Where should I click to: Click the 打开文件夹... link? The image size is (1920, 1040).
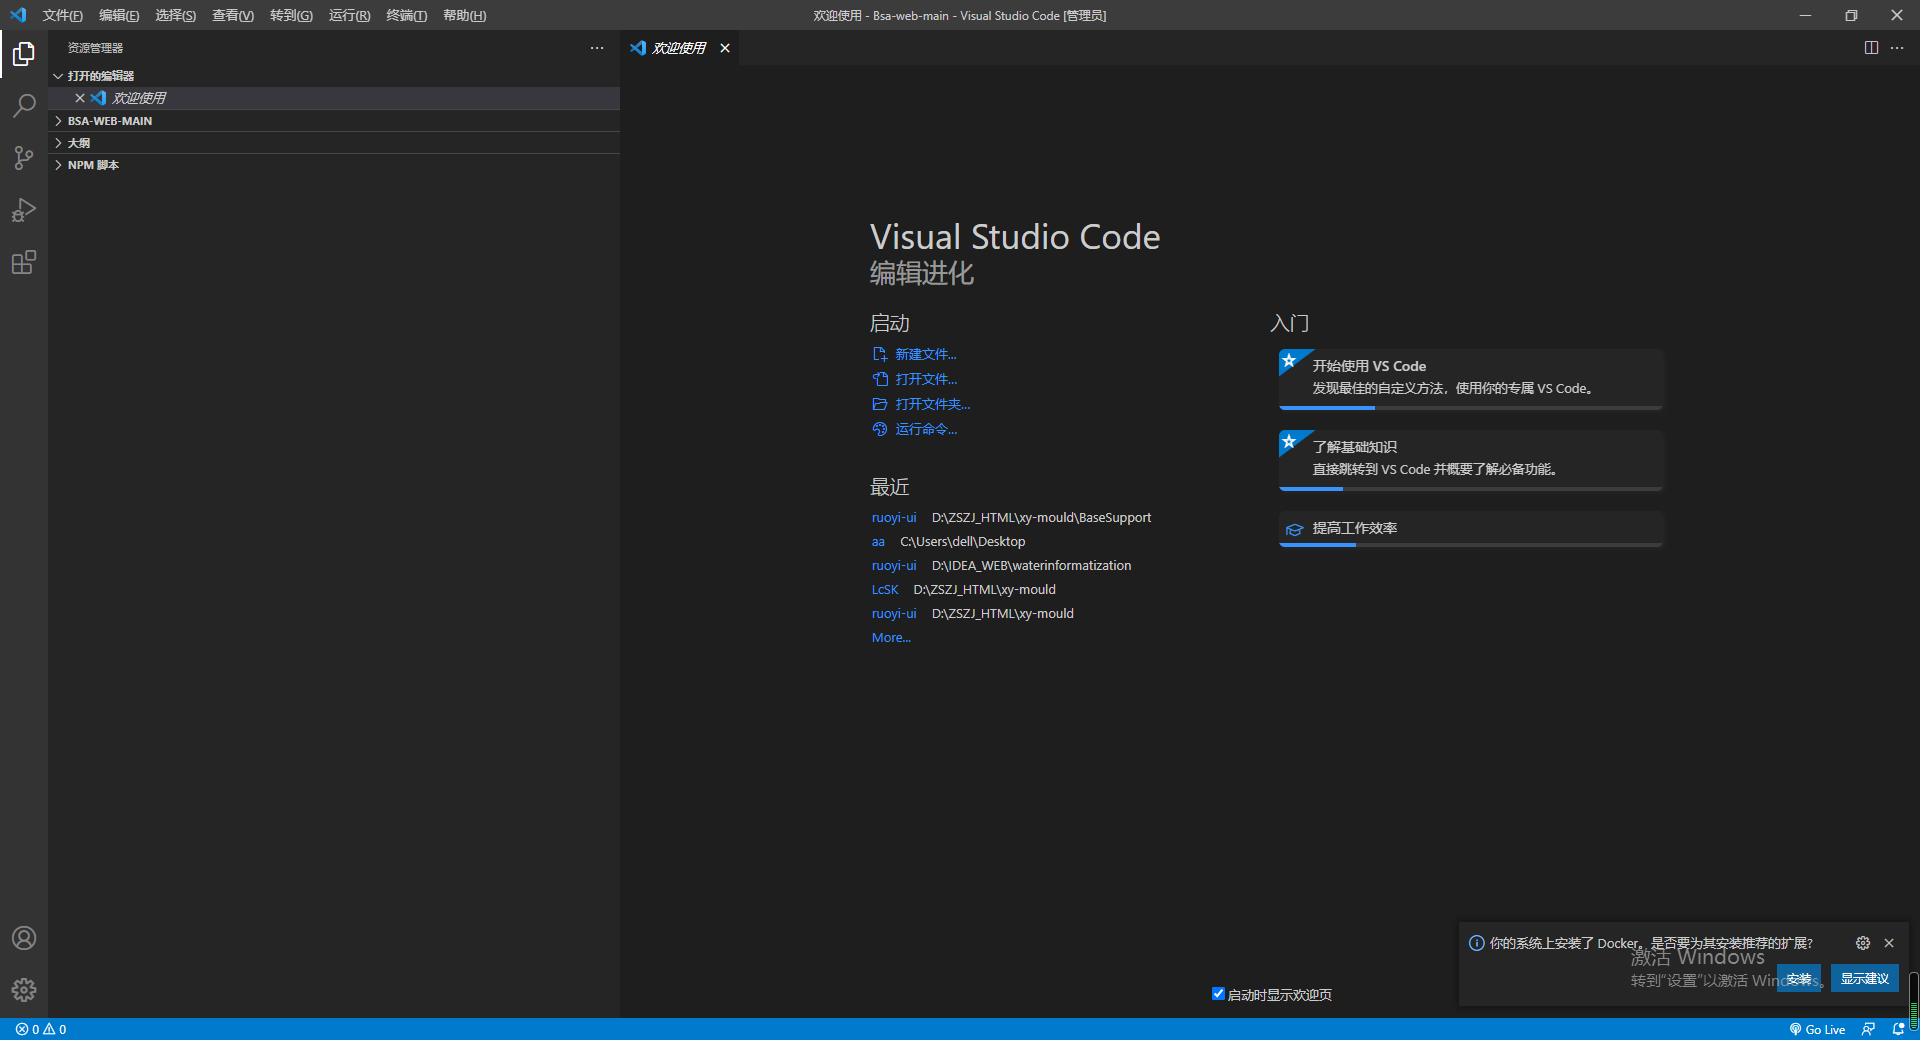click(933, 404)
